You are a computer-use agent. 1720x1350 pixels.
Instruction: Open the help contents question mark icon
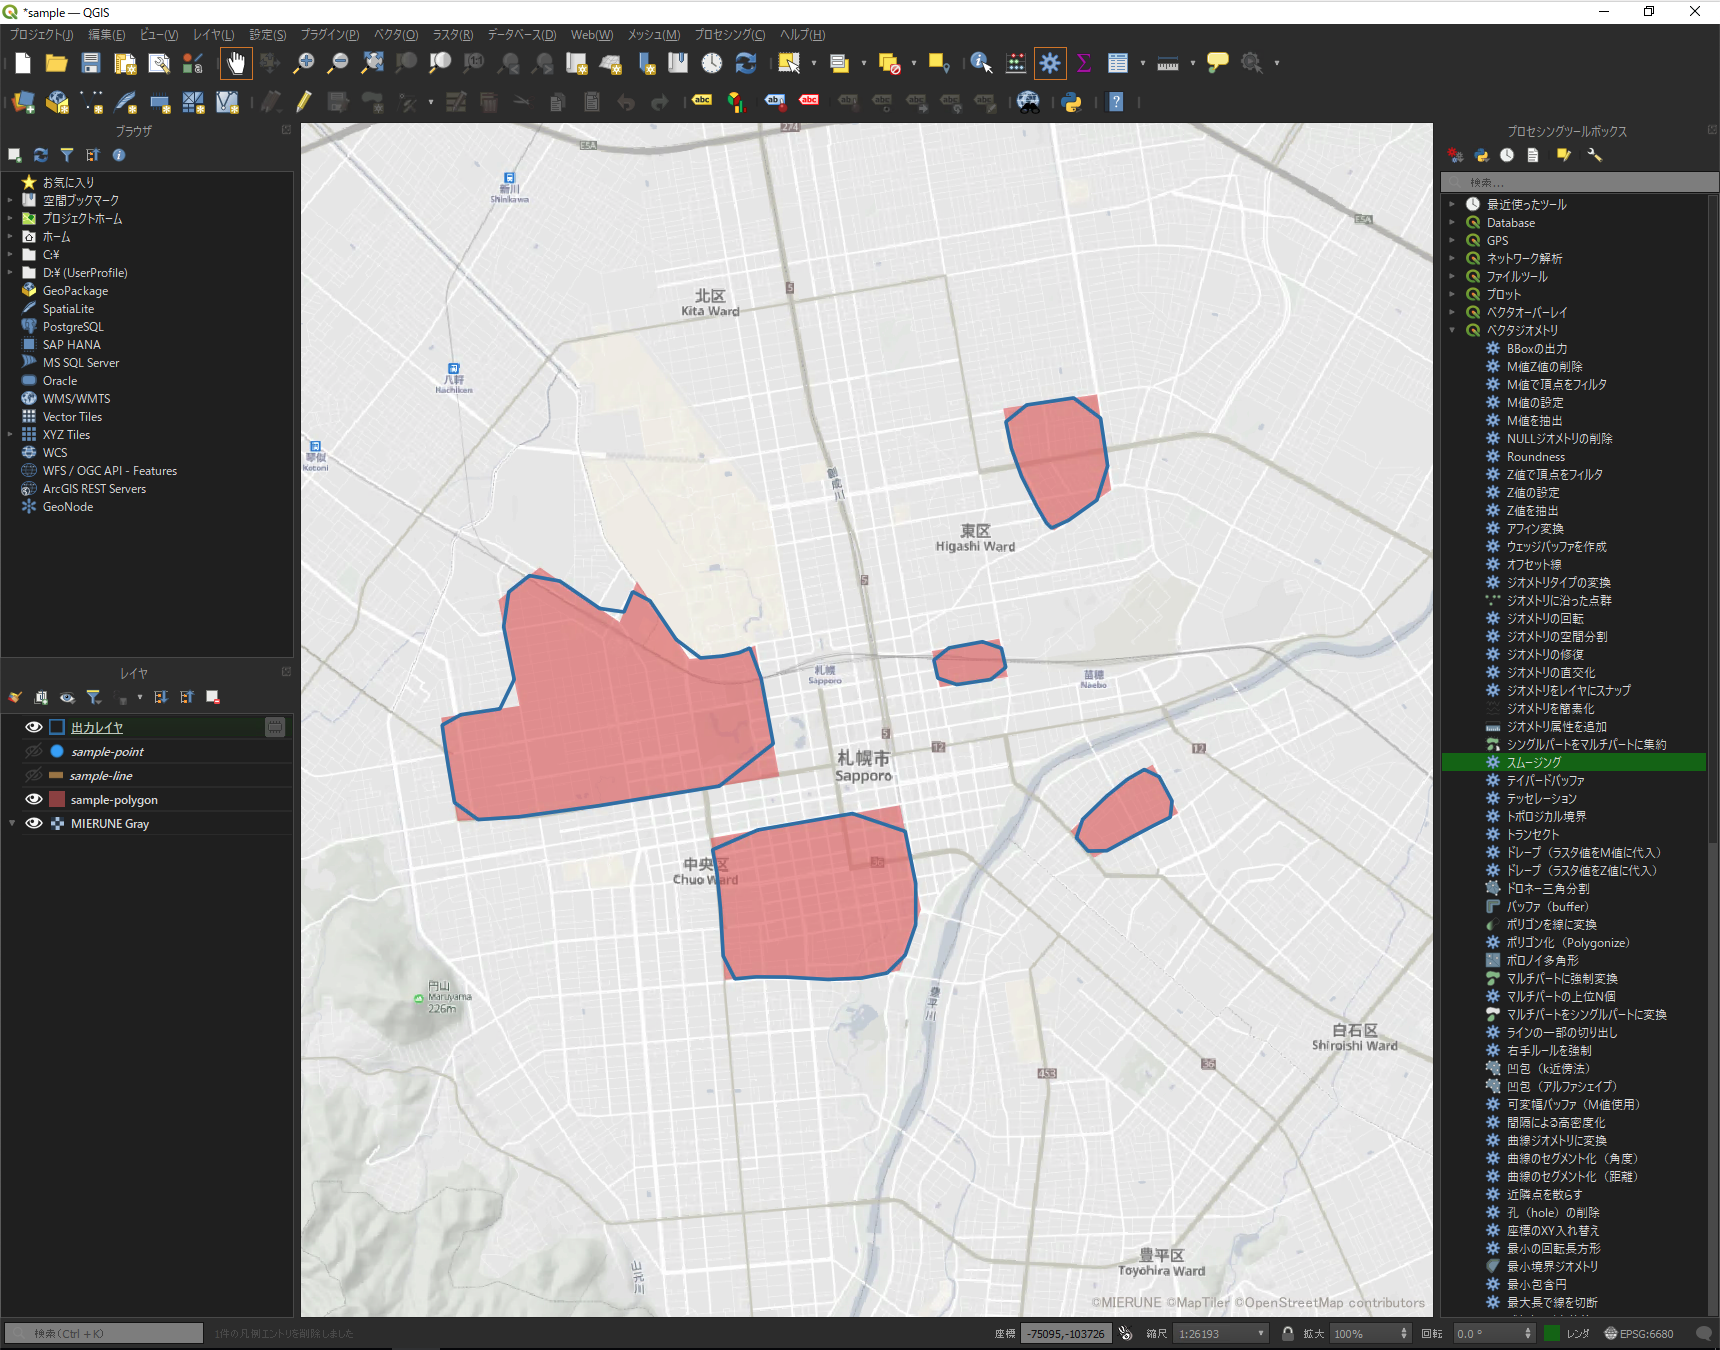click(x=1116, y=102)
